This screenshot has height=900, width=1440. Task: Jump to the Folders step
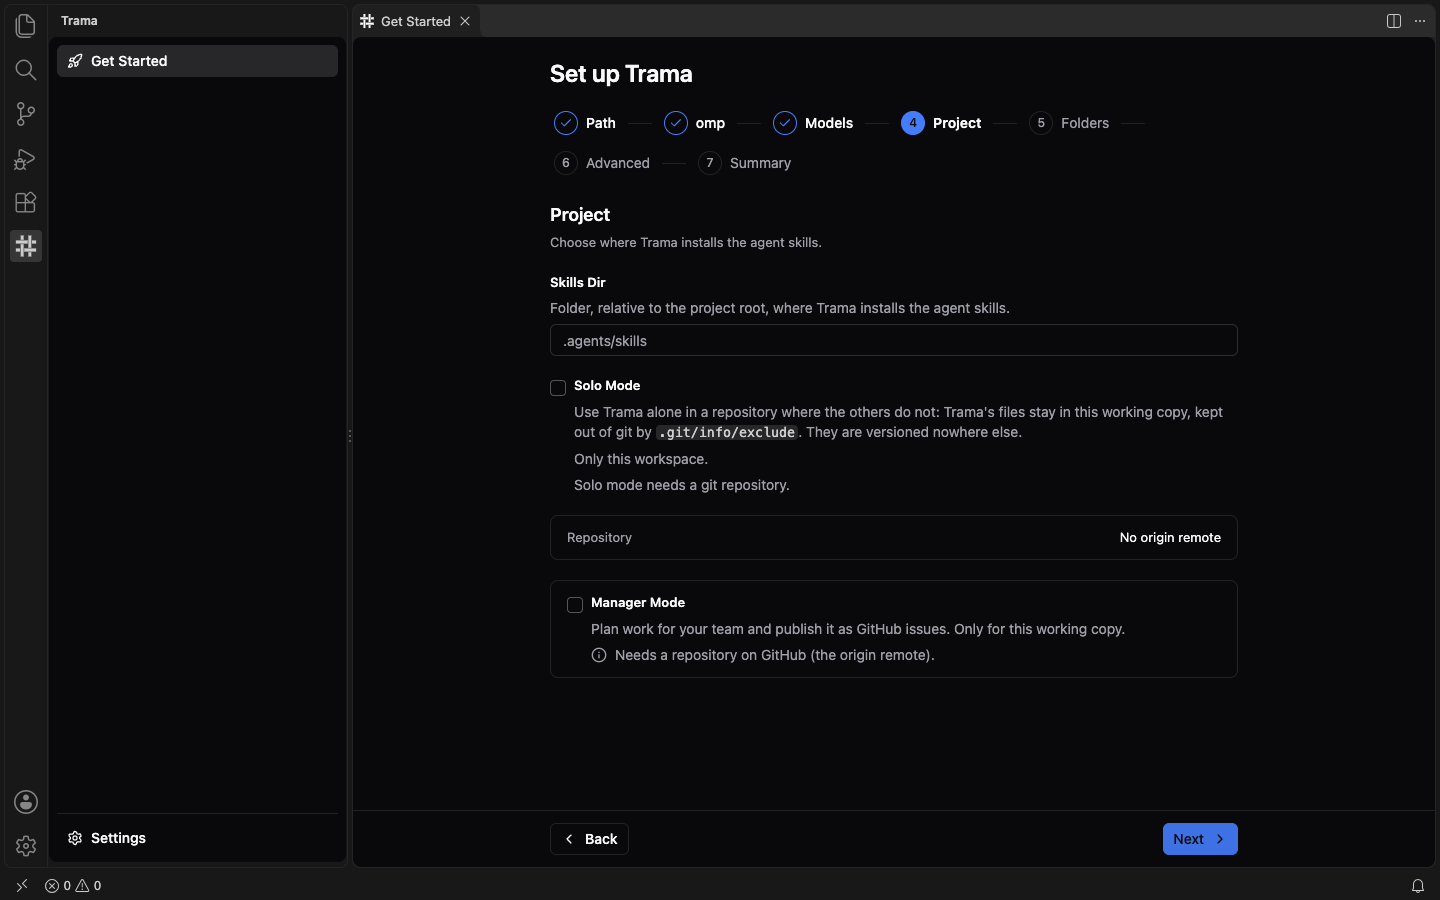pos(1070,123)
